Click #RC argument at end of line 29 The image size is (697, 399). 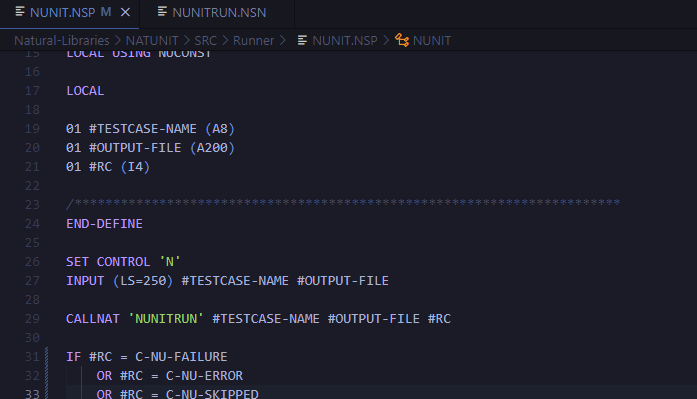[x=439, y=319]
